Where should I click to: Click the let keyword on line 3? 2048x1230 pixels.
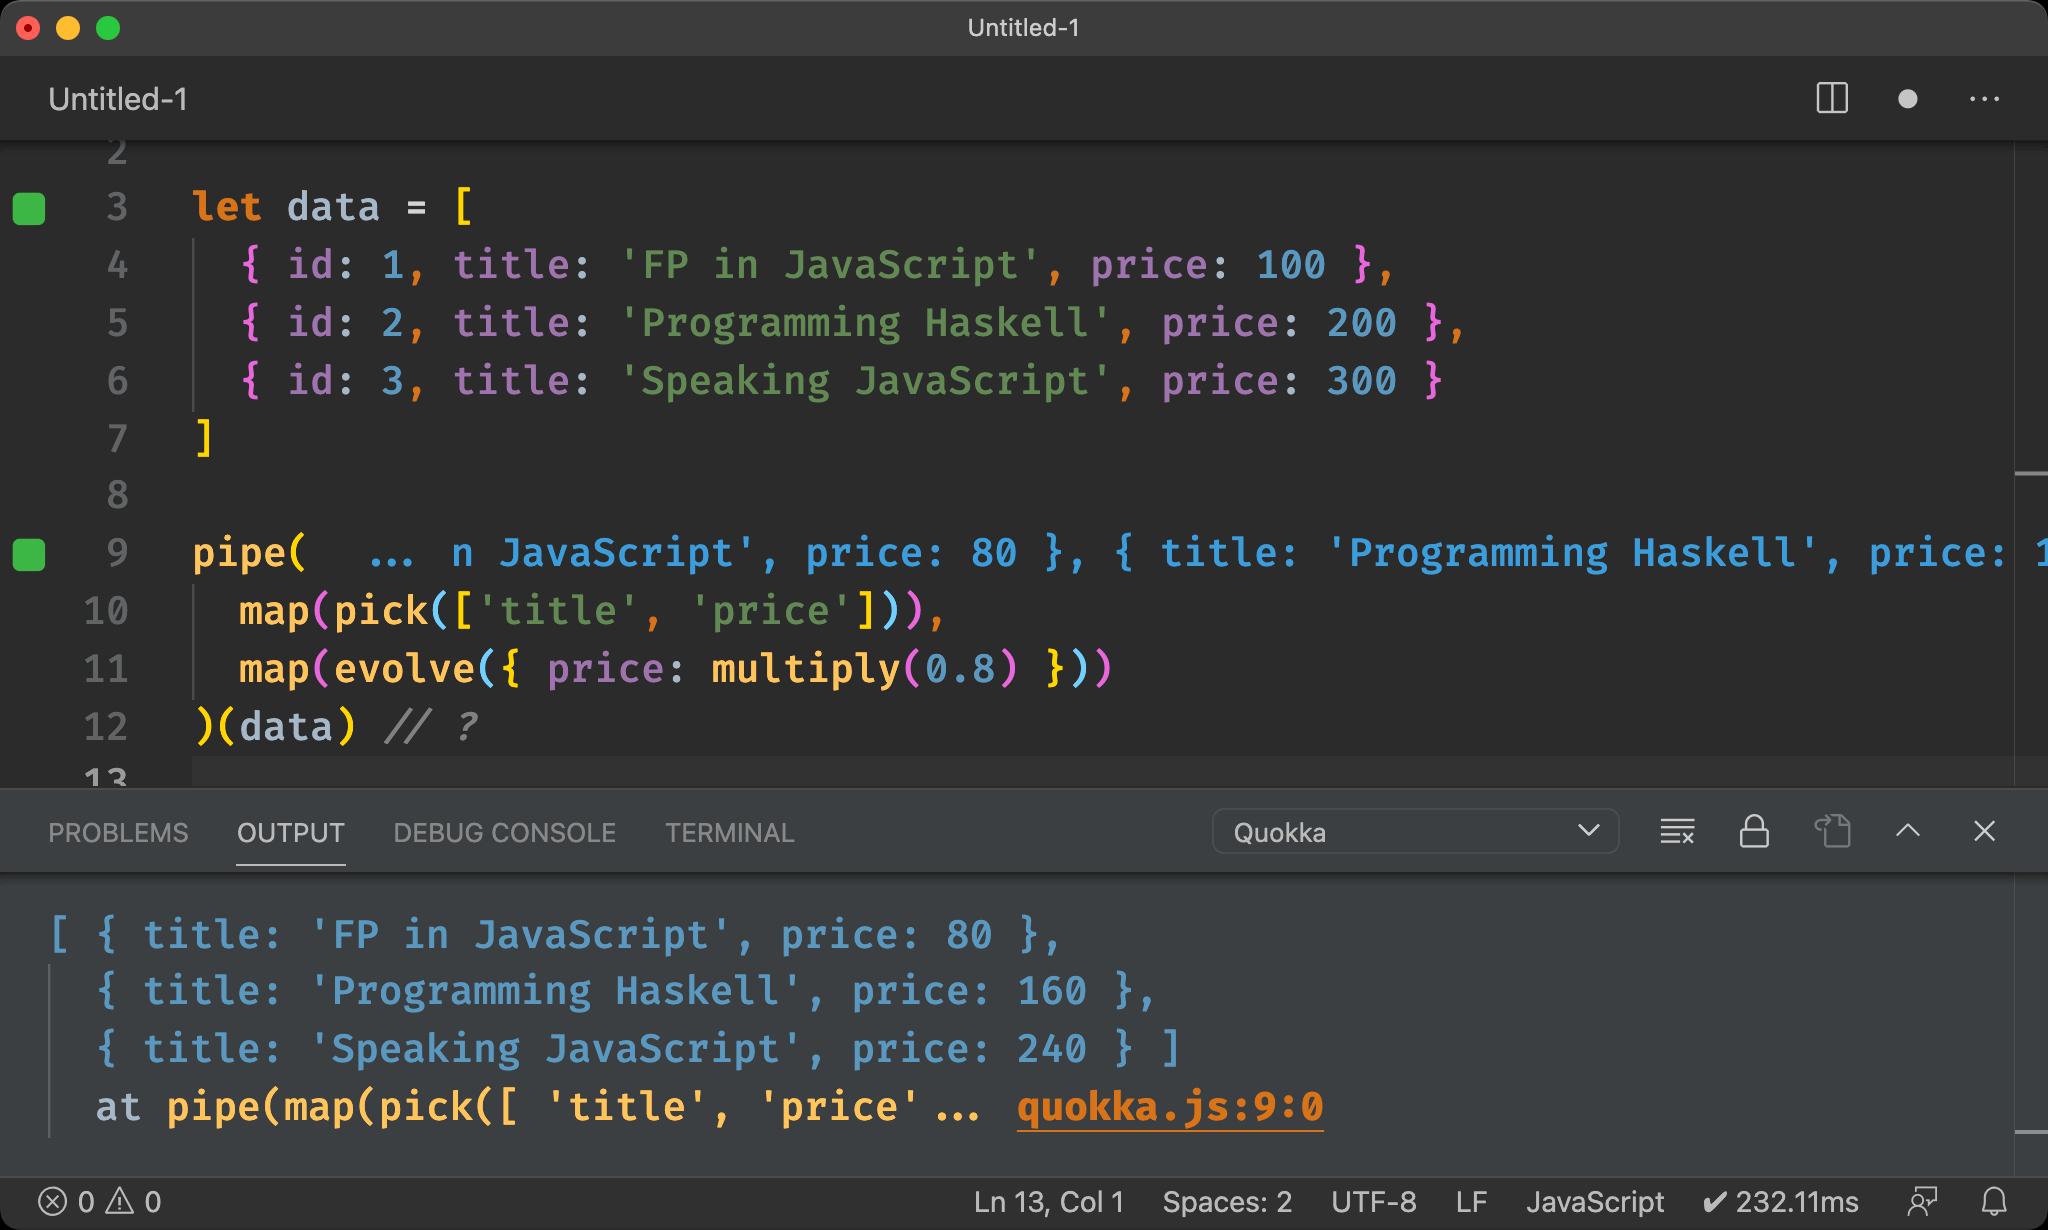(227, 207)
